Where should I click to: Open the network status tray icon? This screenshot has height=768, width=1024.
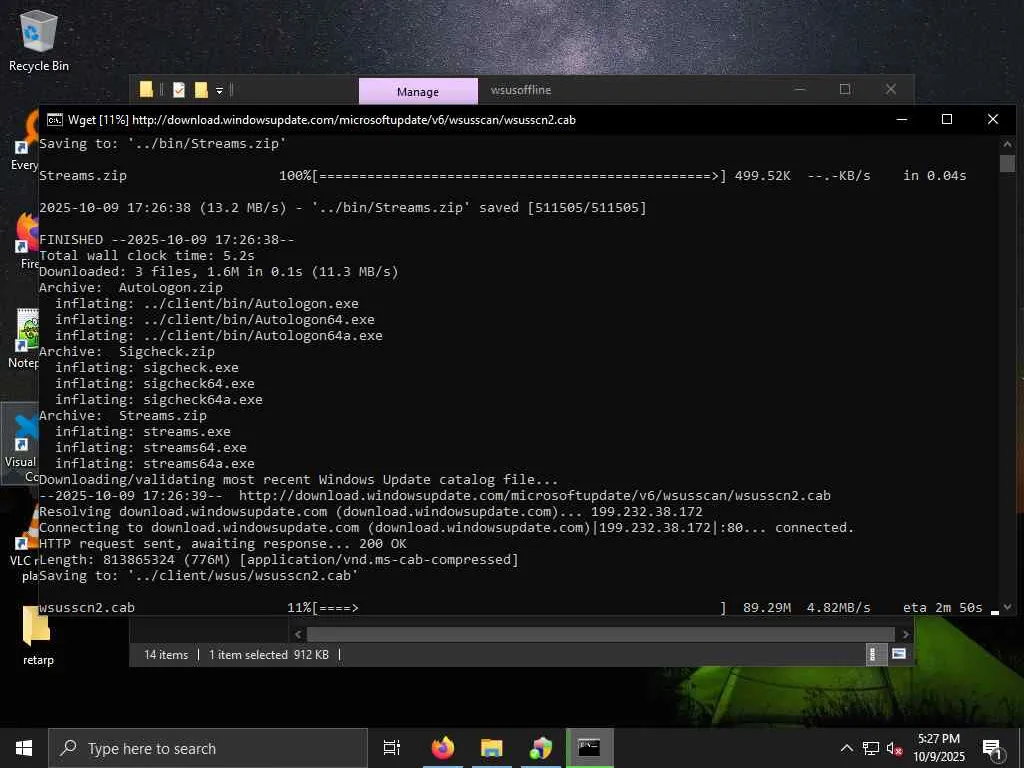click(x=871, y=748)
